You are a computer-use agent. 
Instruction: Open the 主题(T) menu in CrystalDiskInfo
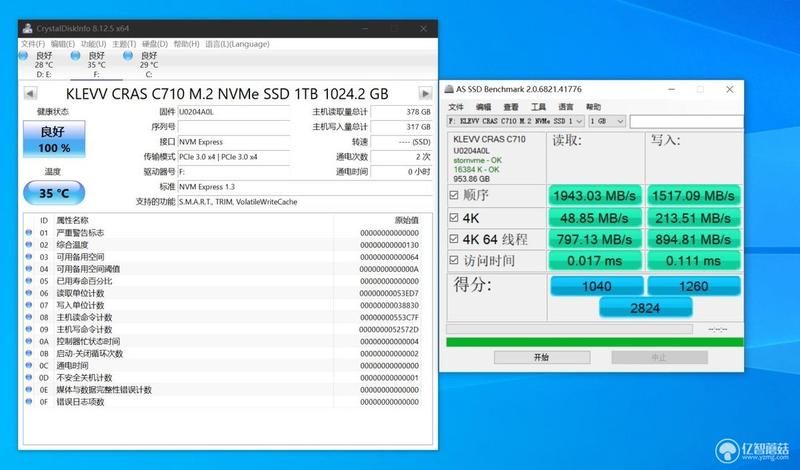pyautogui.click(x=124, y=44)
